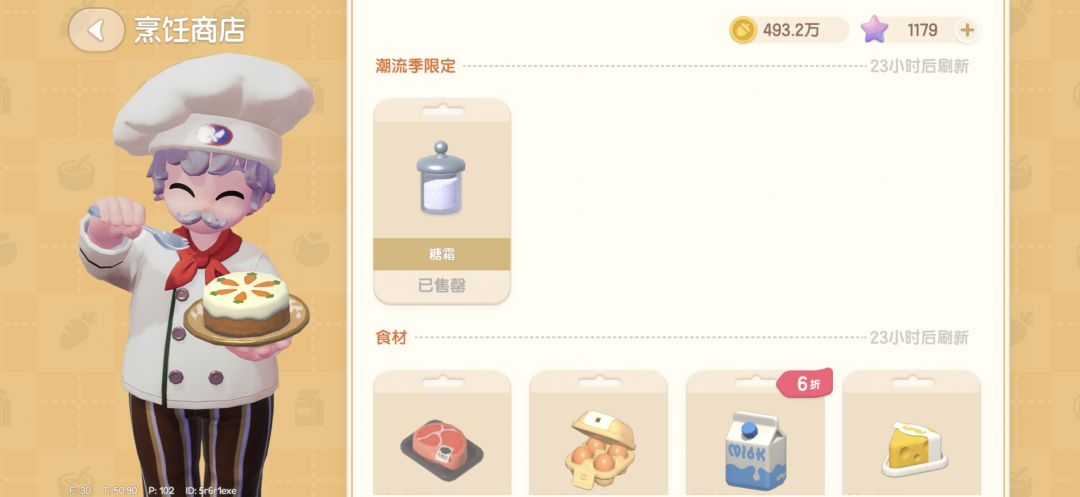Screen dimensions: 1080x497
Task: Click the chef character's carrot cake
Action: pos(246,303)
